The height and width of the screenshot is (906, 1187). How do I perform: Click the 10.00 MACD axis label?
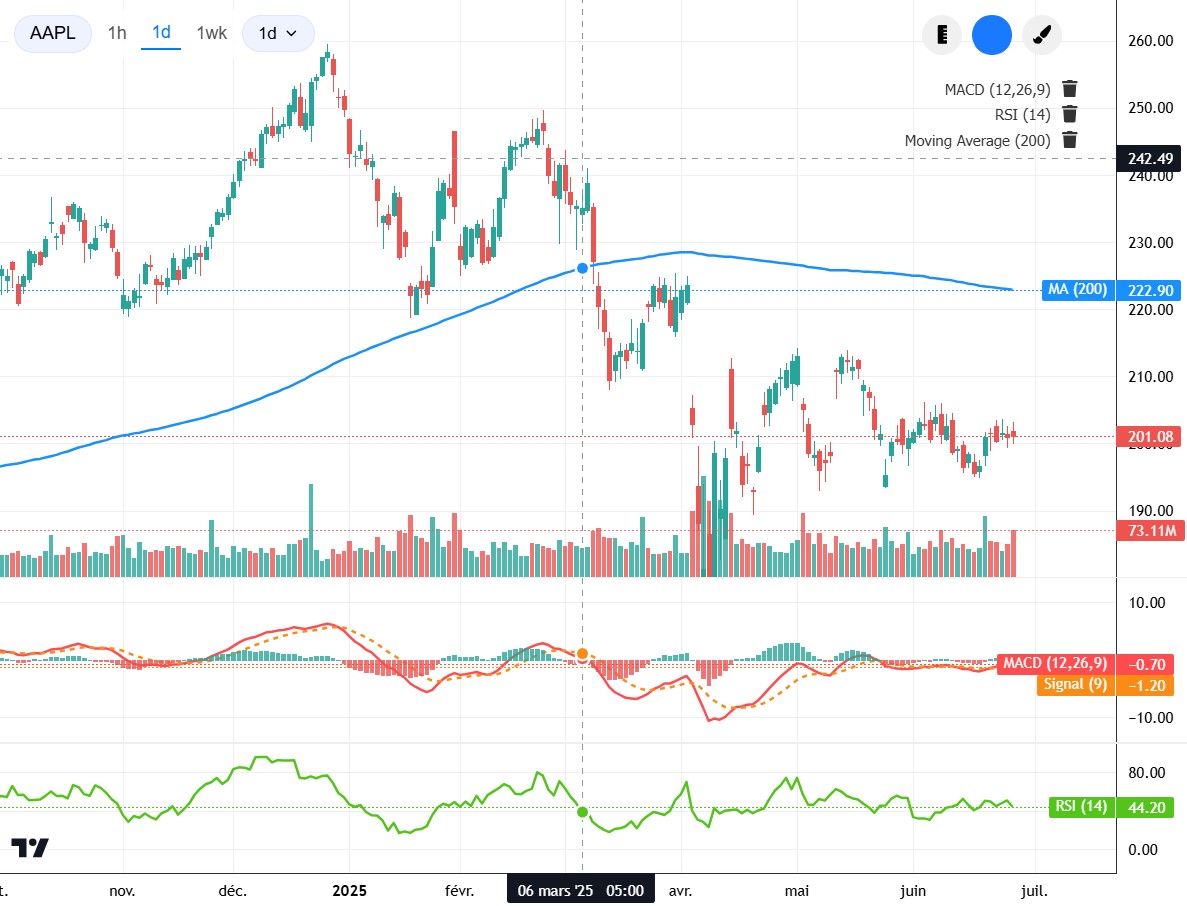click(1147, 602)
